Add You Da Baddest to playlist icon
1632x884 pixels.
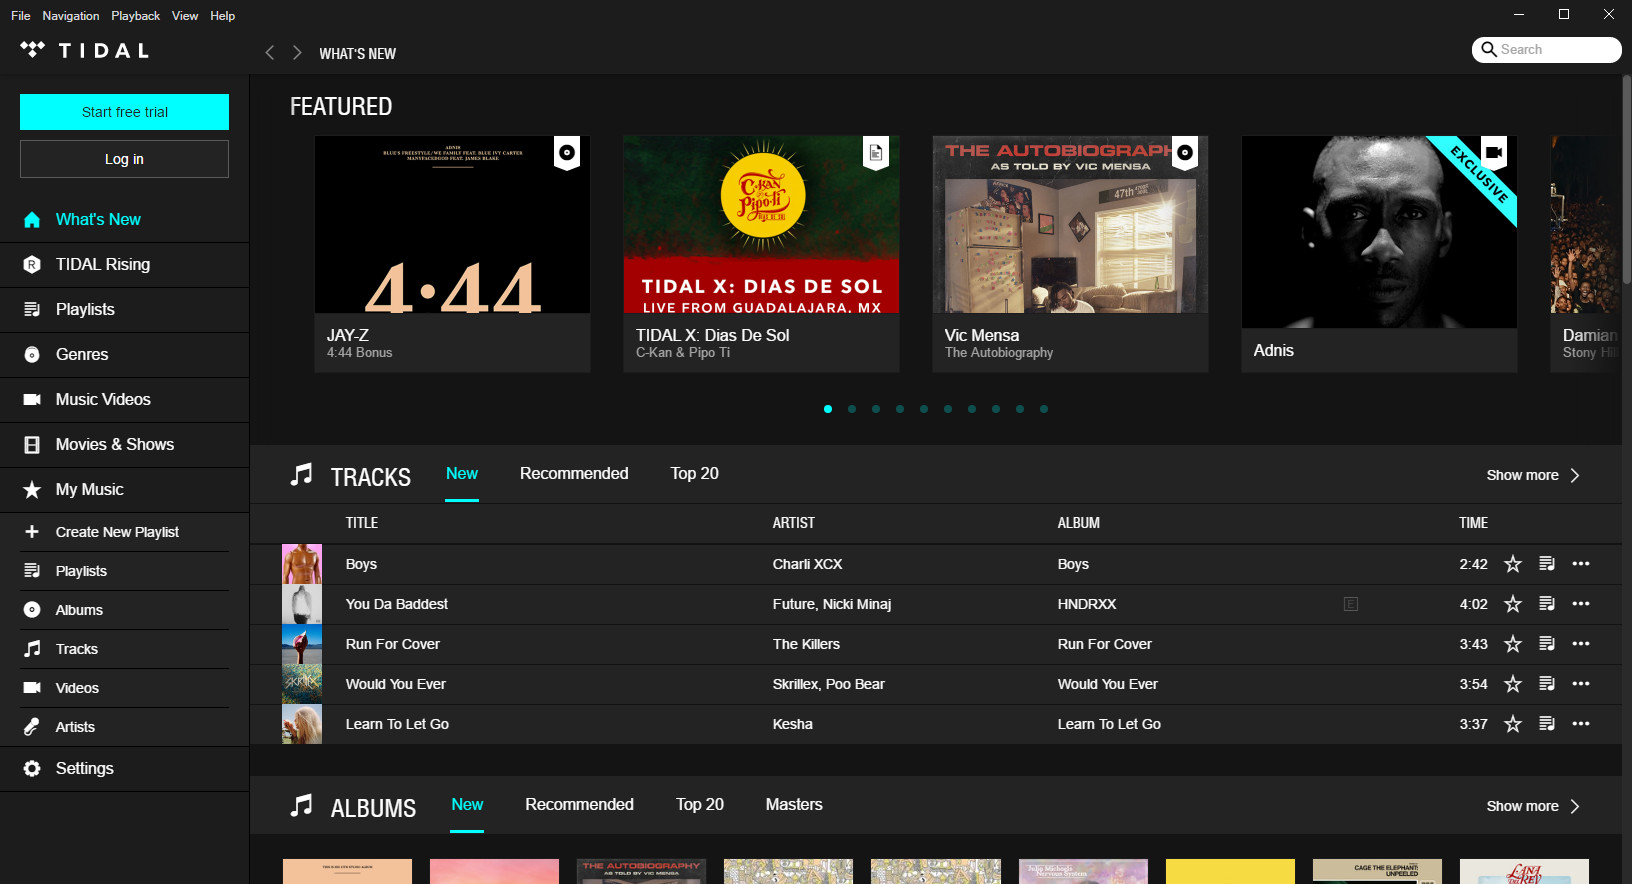click(1547, 604)
